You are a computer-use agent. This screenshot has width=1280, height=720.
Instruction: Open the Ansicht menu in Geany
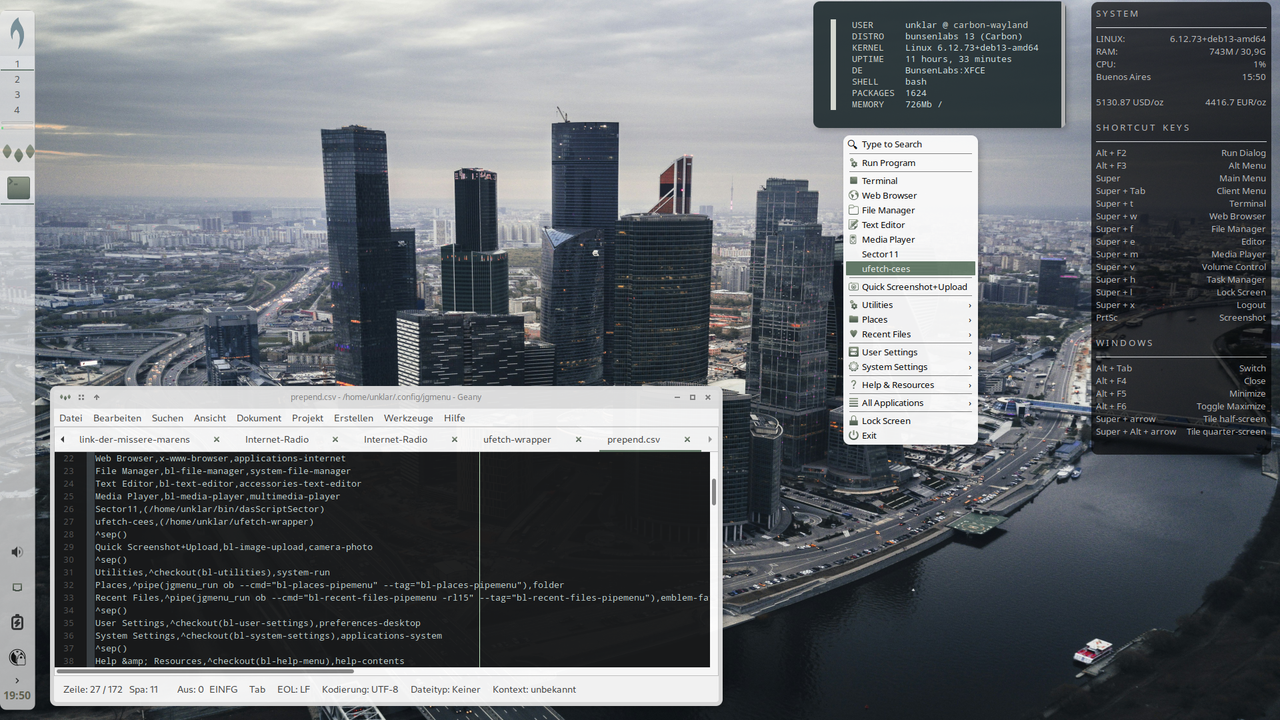(210, 418)
